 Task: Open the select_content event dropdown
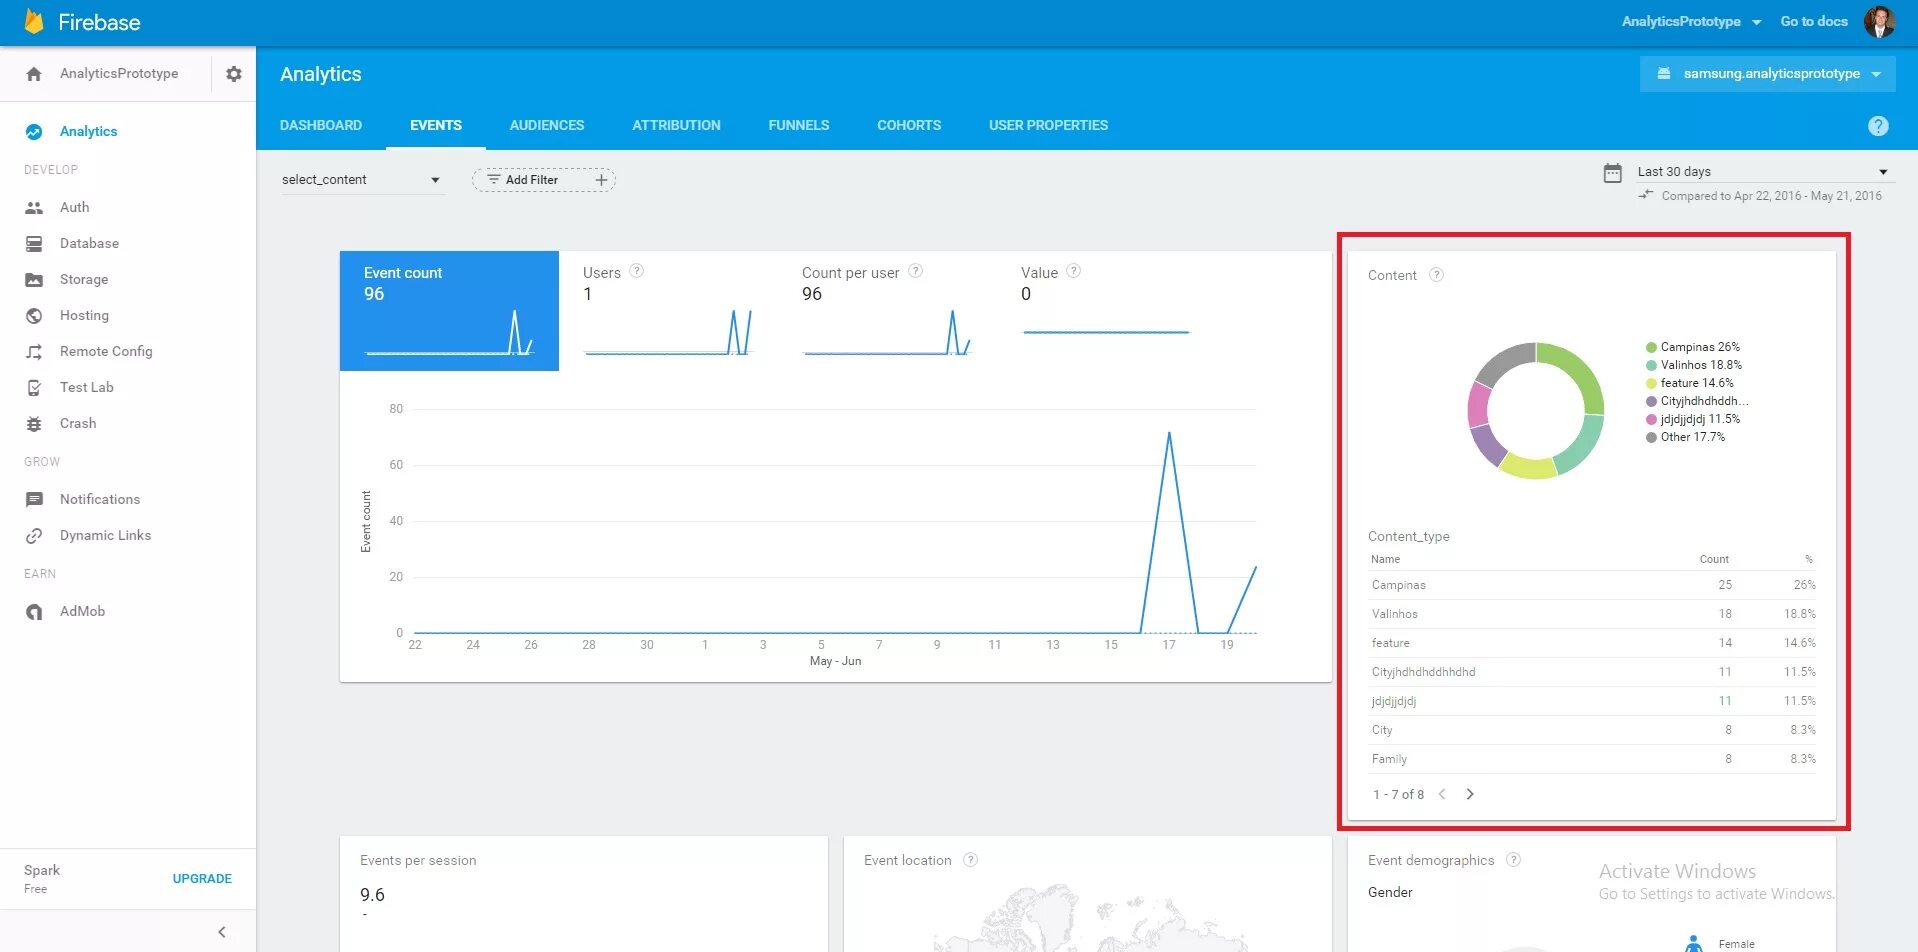click(x=361, y=180)
